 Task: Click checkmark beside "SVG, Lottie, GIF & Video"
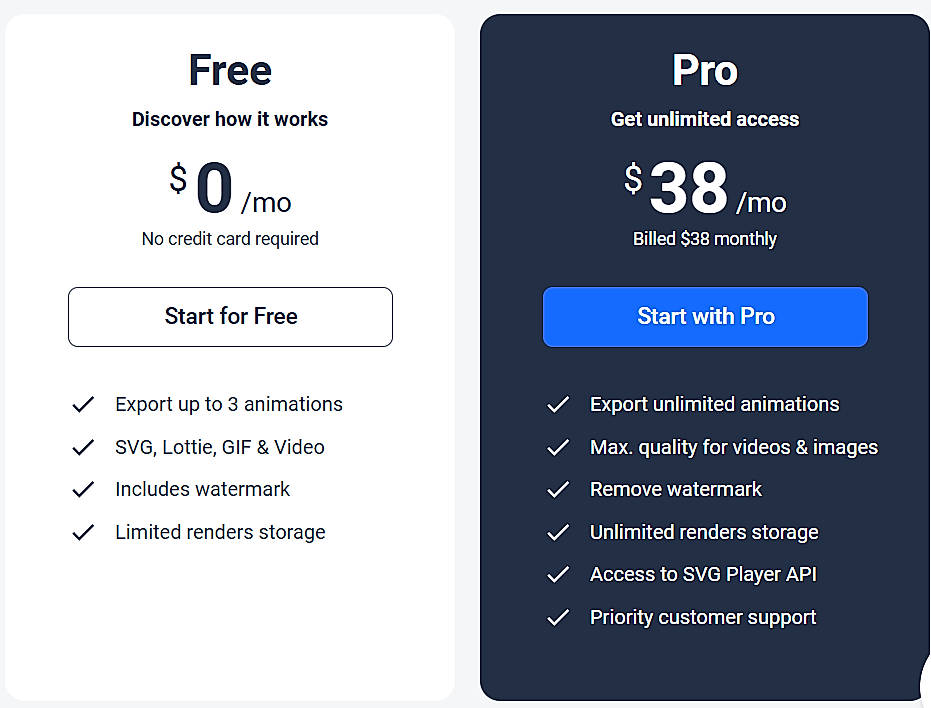84,447
